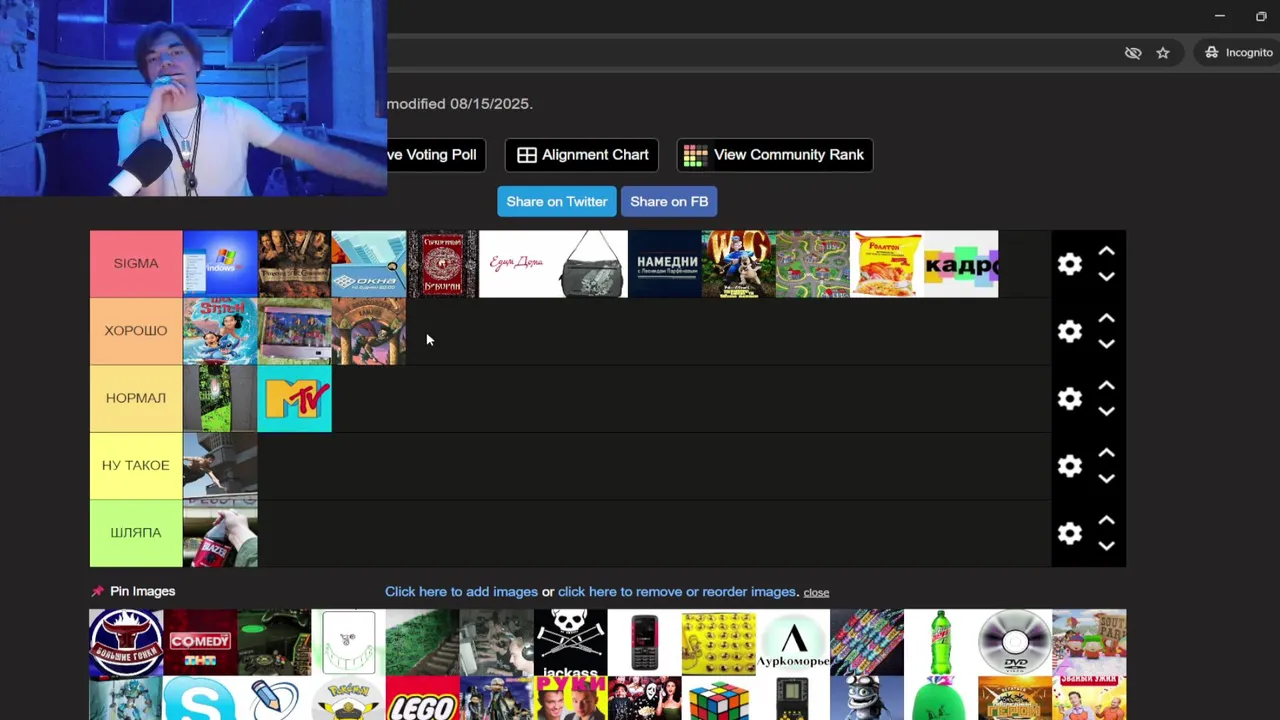This screenshot has width=1280, height=720.
Task: Pick the Blazer bottle image in ШЛЯПА
Action: [x=220, y=533]
